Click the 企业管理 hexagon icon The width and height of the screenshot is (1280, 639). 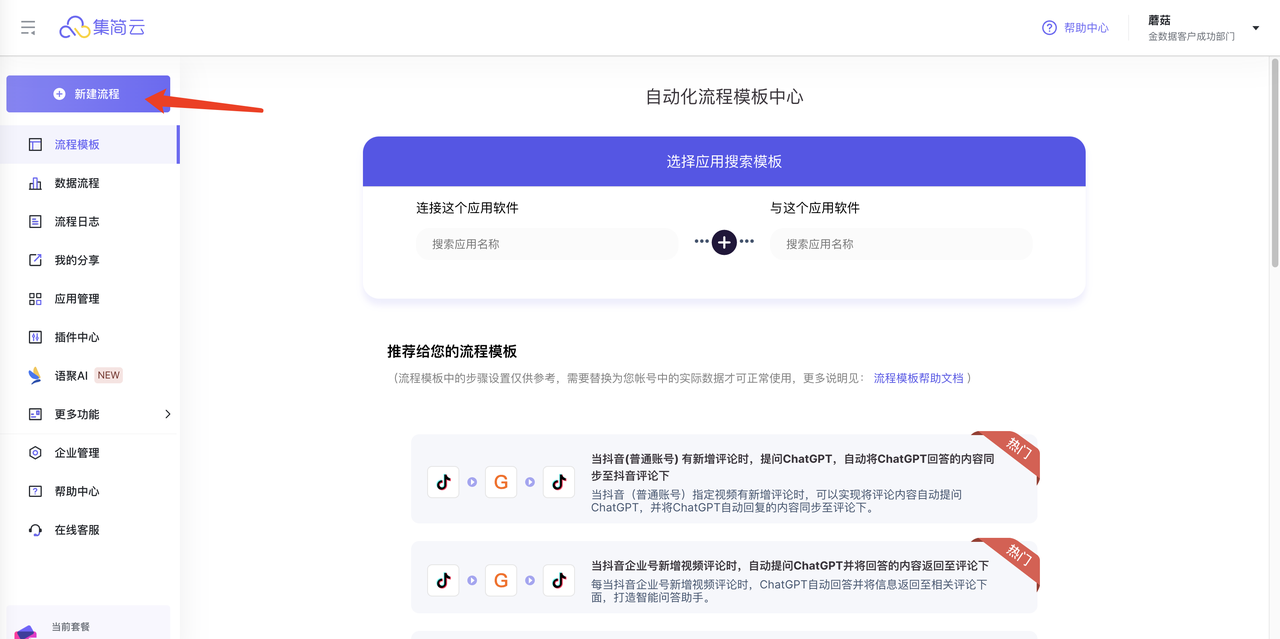tap(35, 453)
